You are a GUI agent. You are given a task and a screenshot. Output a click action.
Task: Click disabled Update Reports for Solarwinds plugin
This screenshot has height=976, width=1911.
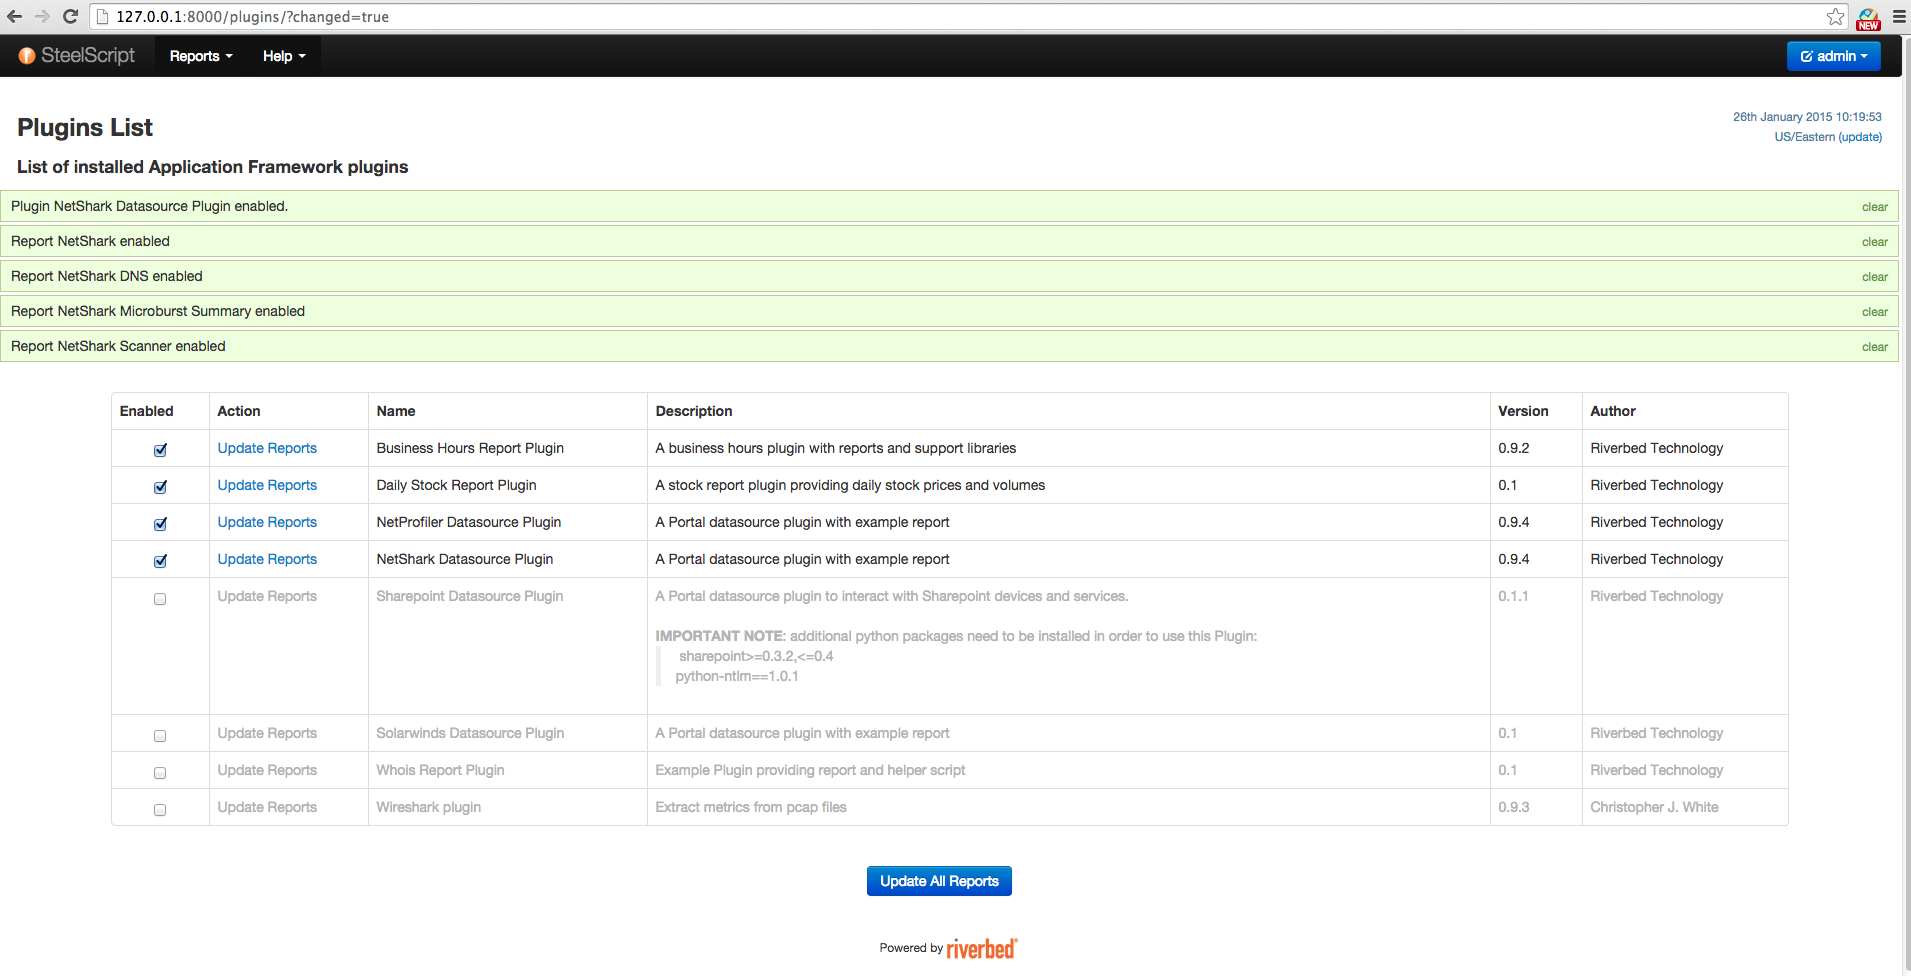pos(267,733)
